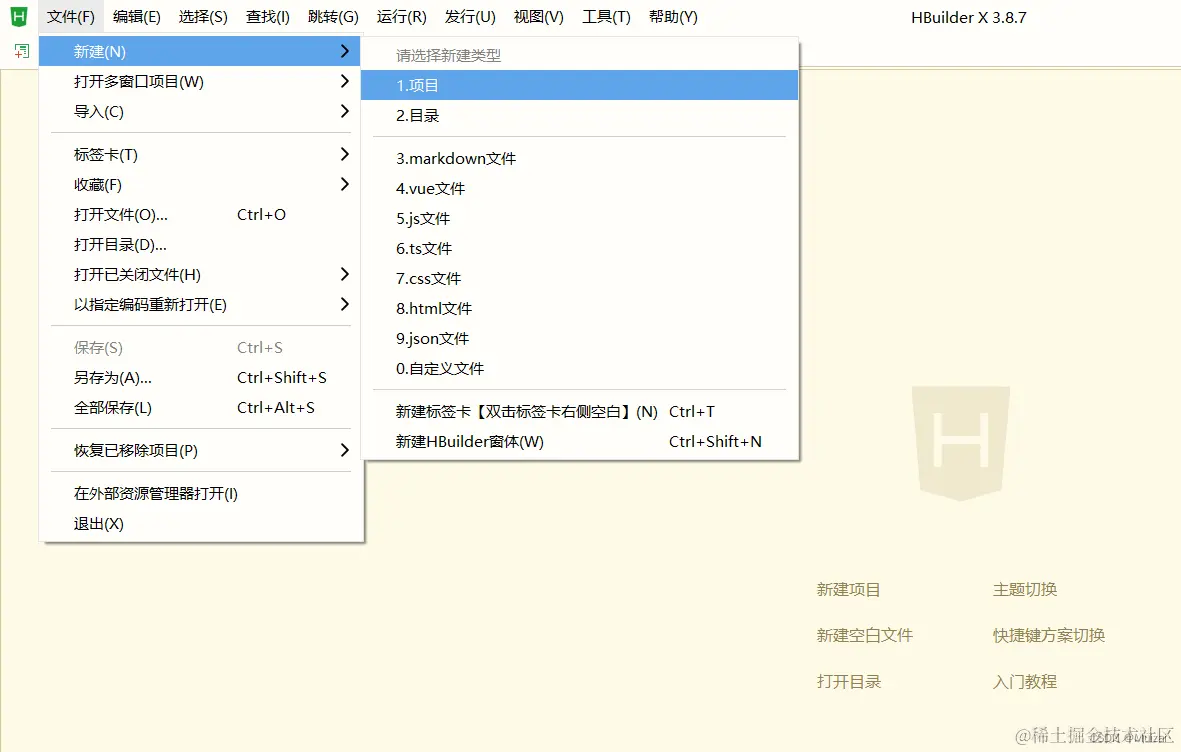Create a new 5.js文件

click(x=579, y=219)
